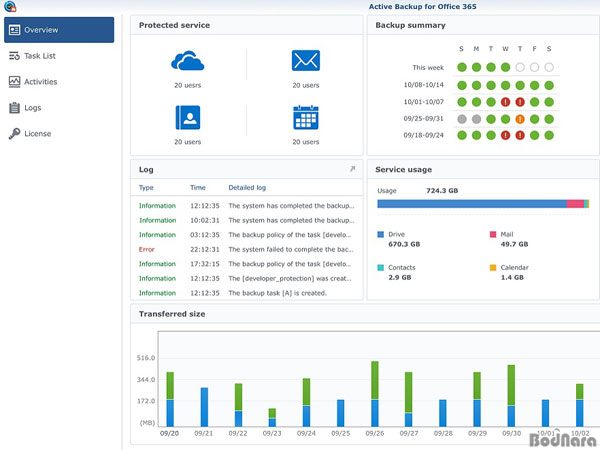Click This week Wednesday green status dot
Image resolution: width=600 pixels, height=450 pixels.
point(505,67)
